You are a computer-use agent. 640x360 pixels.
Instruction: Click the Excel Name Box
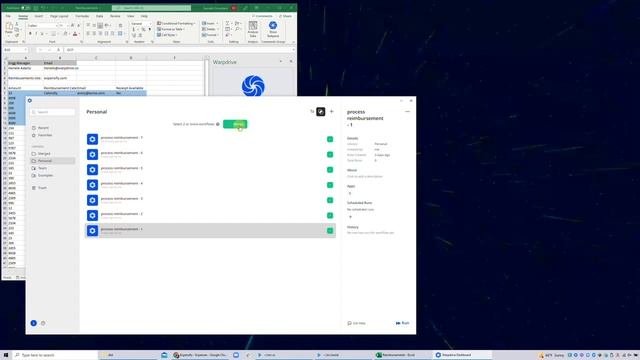[15, 50]
